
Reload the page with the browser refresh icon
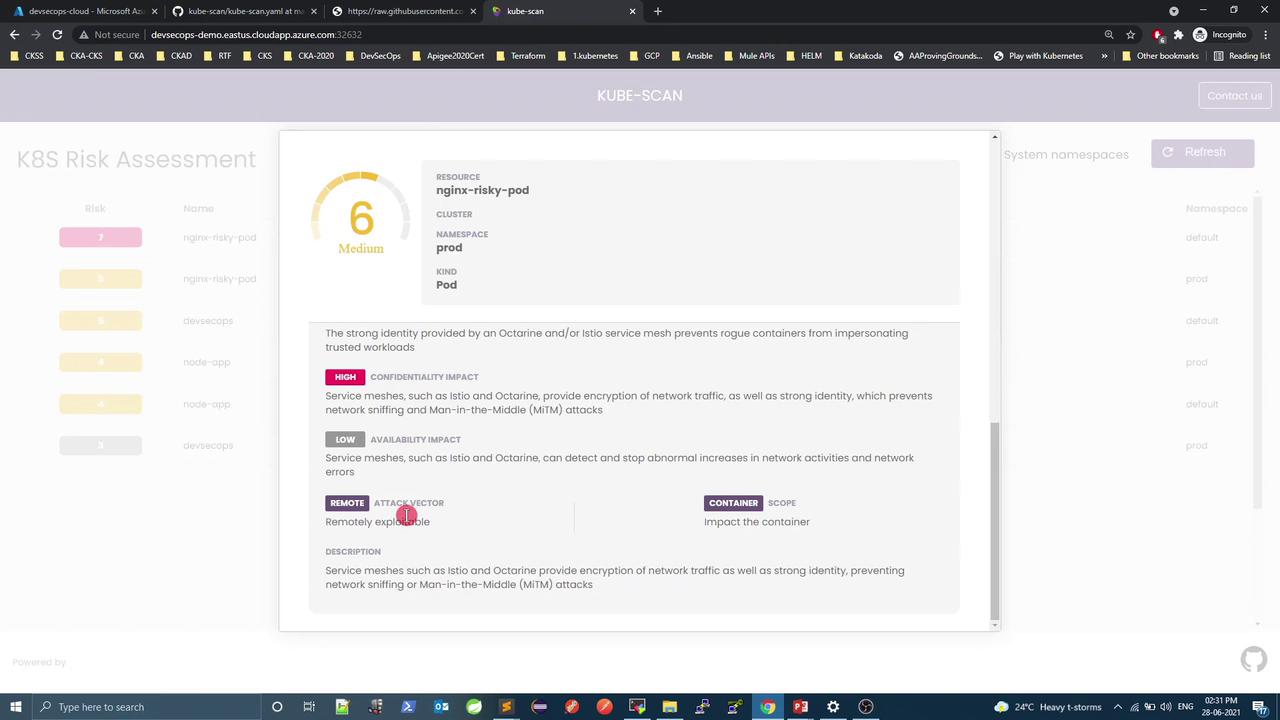(x=57, y=34)
